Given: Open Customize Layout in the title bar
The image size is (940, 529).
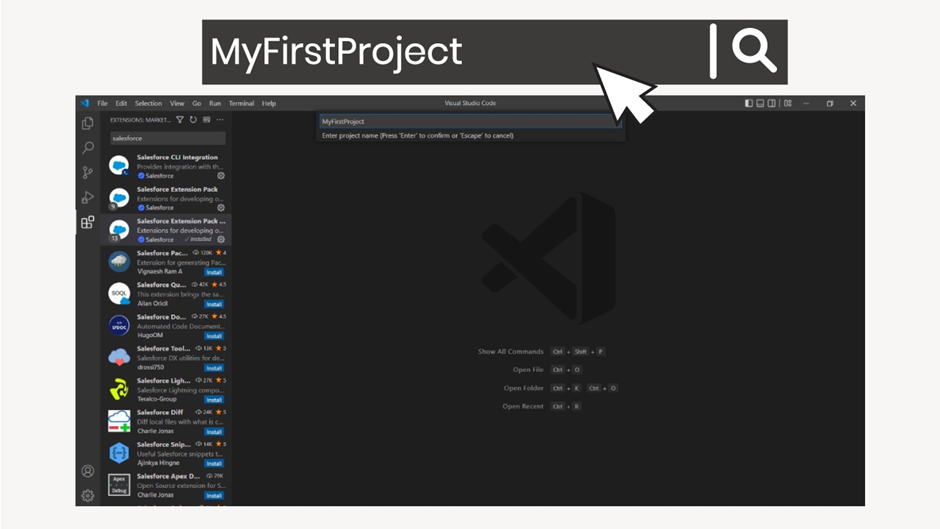Looking at the screenshot, I should click(x=788, y=103).
